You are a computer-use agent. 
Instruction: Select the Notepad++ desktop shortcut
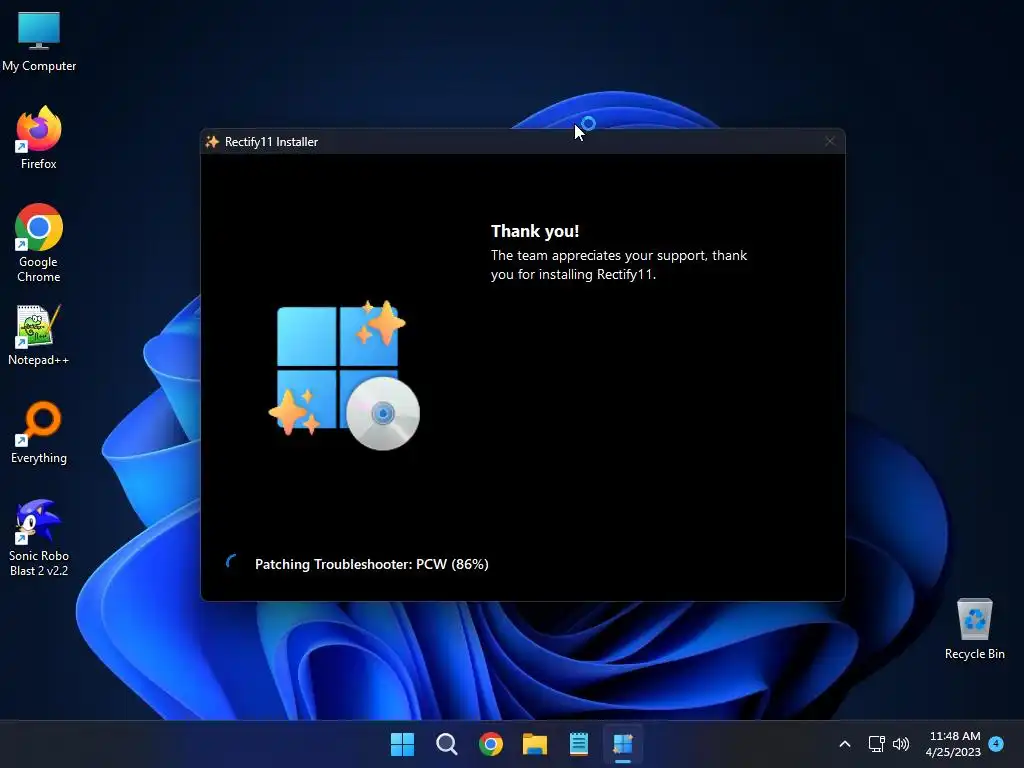(39, 335)
